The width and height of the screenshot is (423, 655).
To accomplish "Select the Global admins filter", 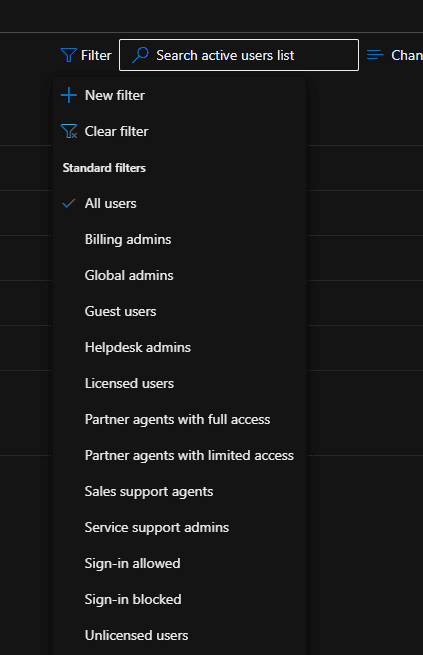I will [x=129, y=275].
